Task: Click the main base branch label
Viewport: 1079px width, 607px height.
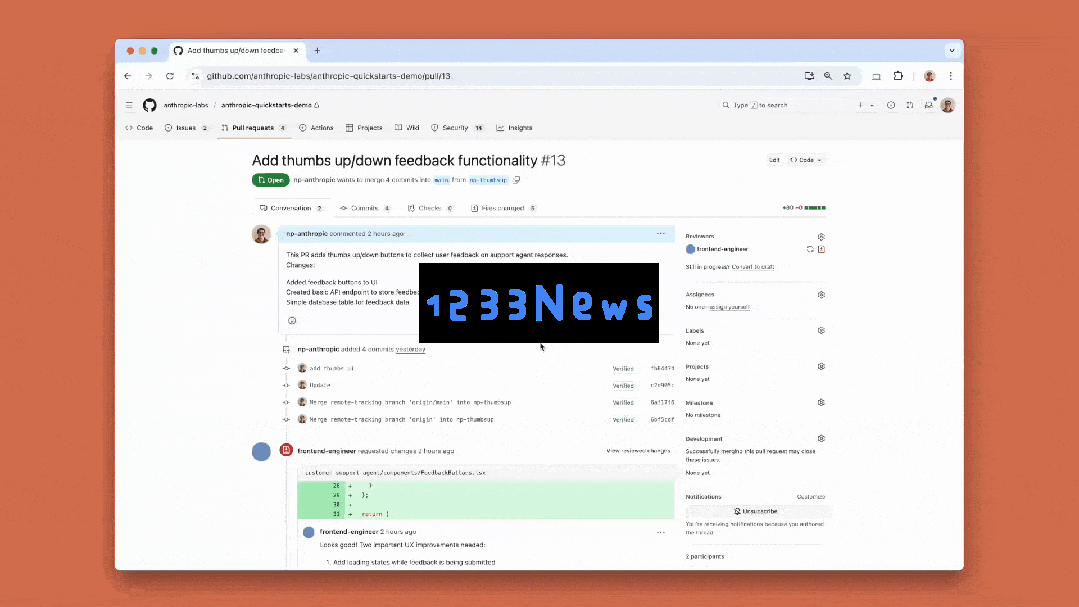Action: click(x=441, y=180)
